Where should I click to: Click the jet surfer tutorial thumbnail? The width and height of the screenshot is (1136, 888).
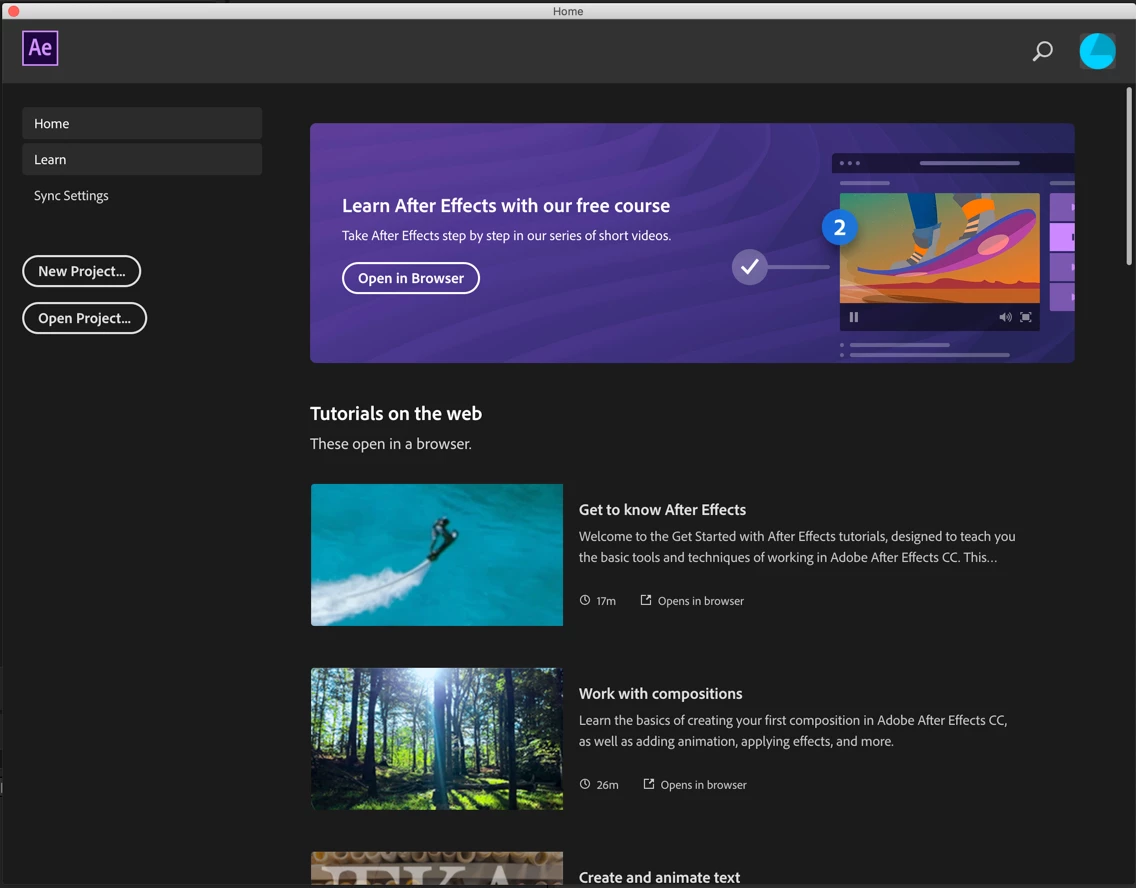click(437, 555)
